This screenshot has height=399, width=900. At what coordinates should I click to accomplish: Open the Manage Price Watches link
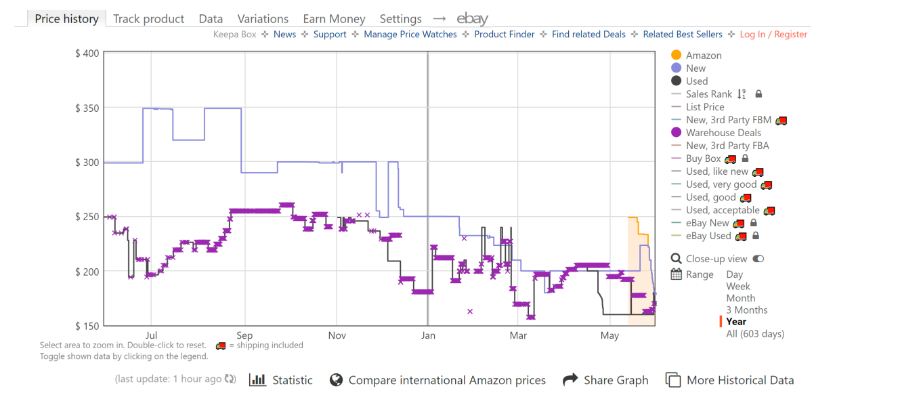click(410, 34)
